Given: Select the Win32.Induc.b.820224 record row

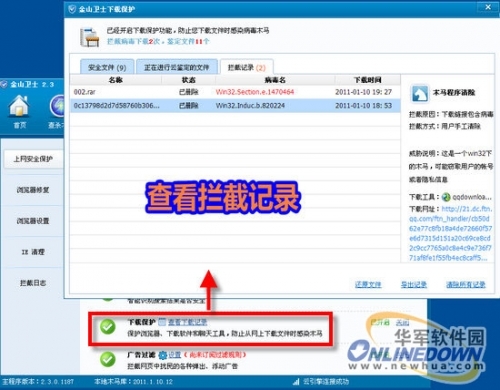Looking at the screenshot, I should pos(235,106).
